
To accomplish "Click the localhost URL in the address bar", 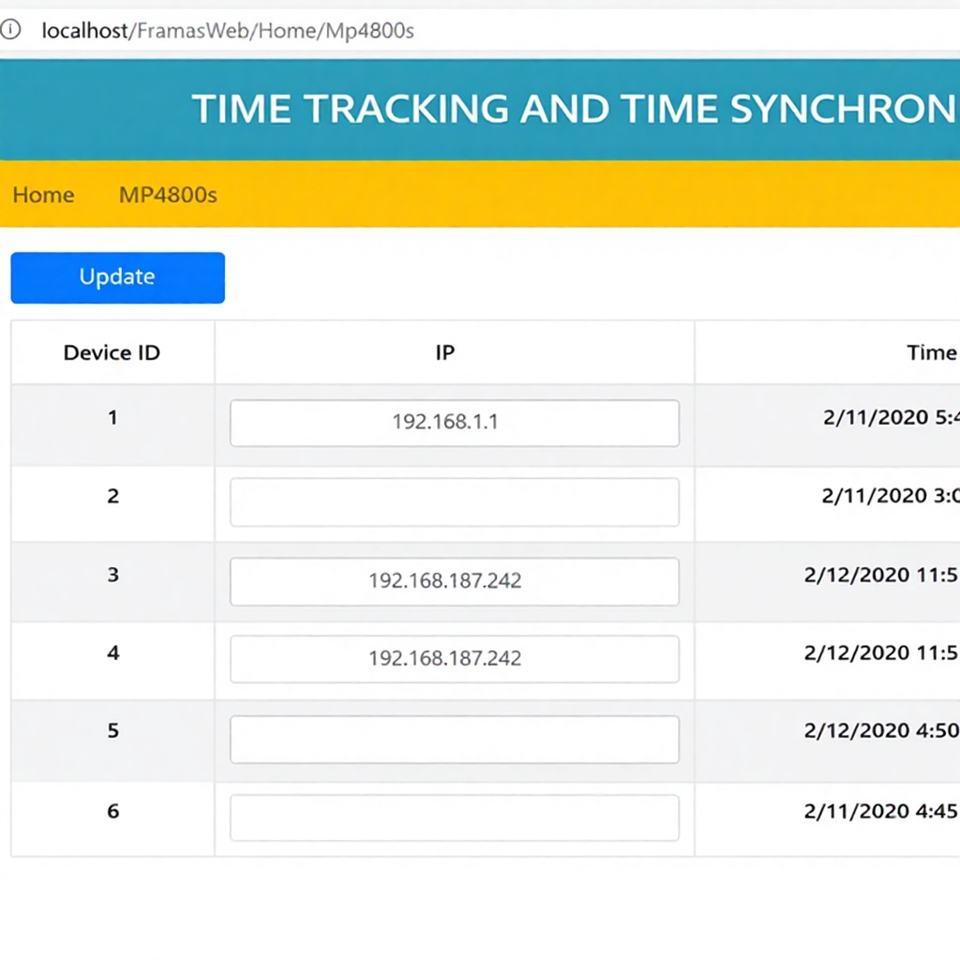I will pos(227,31).
